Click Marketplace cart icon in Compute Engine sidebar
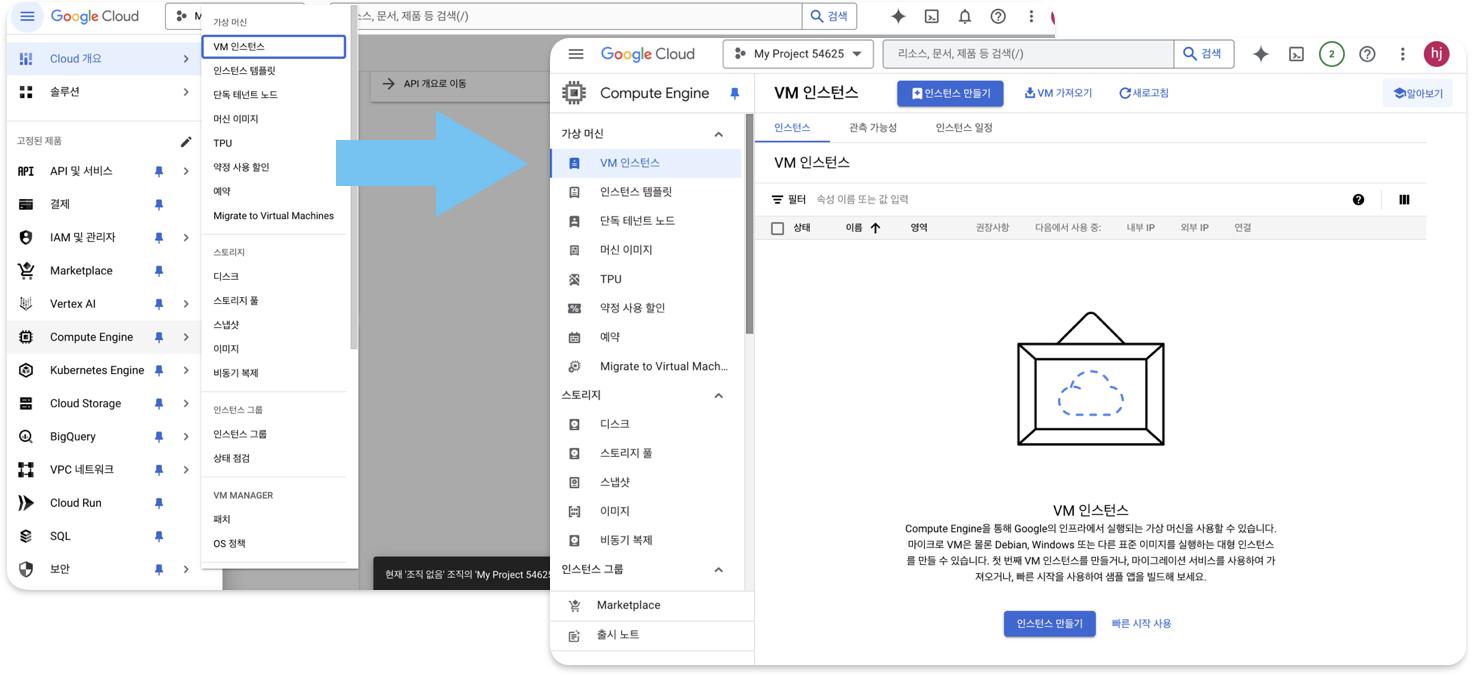 coord(574,606)
